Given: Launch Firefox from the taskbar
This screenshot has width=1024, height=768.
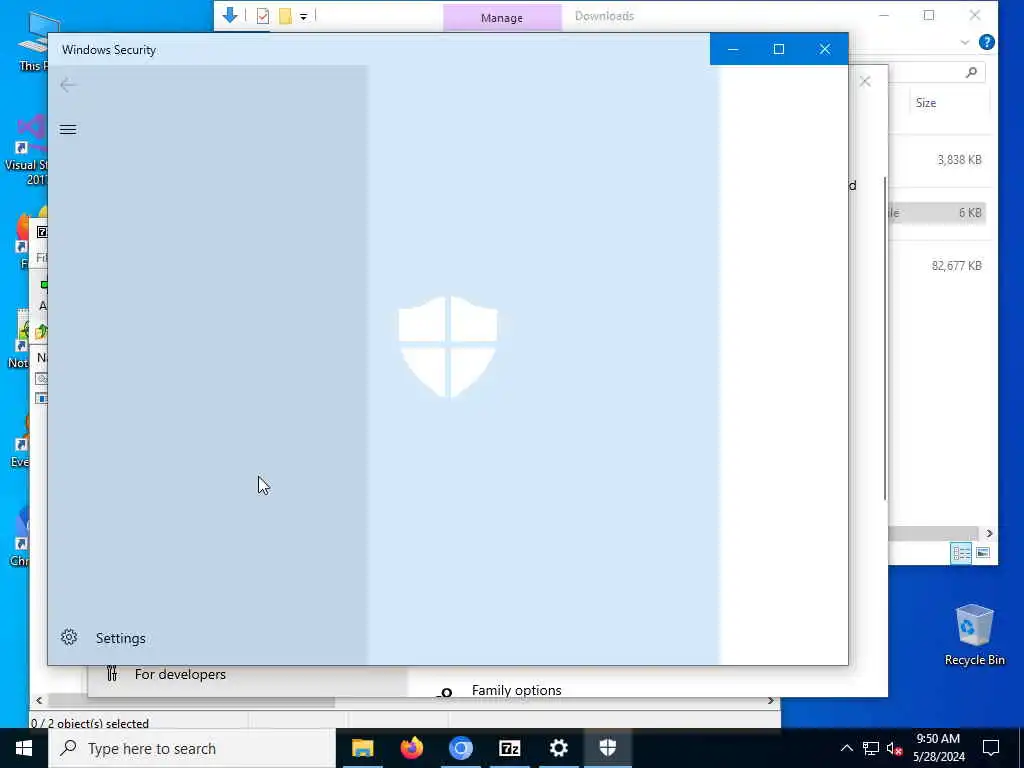Looking at the screenshot, I should coord(411,748).
